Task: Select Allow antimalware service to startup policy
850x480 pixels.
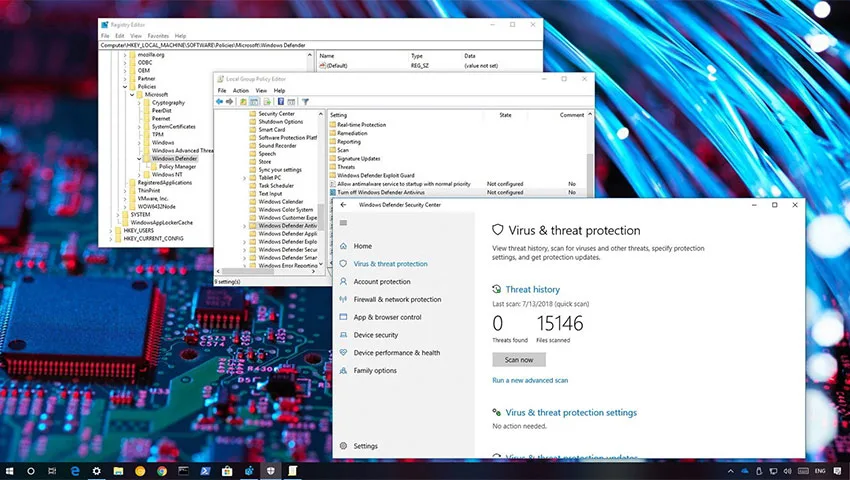Action: tap(404, 184)
